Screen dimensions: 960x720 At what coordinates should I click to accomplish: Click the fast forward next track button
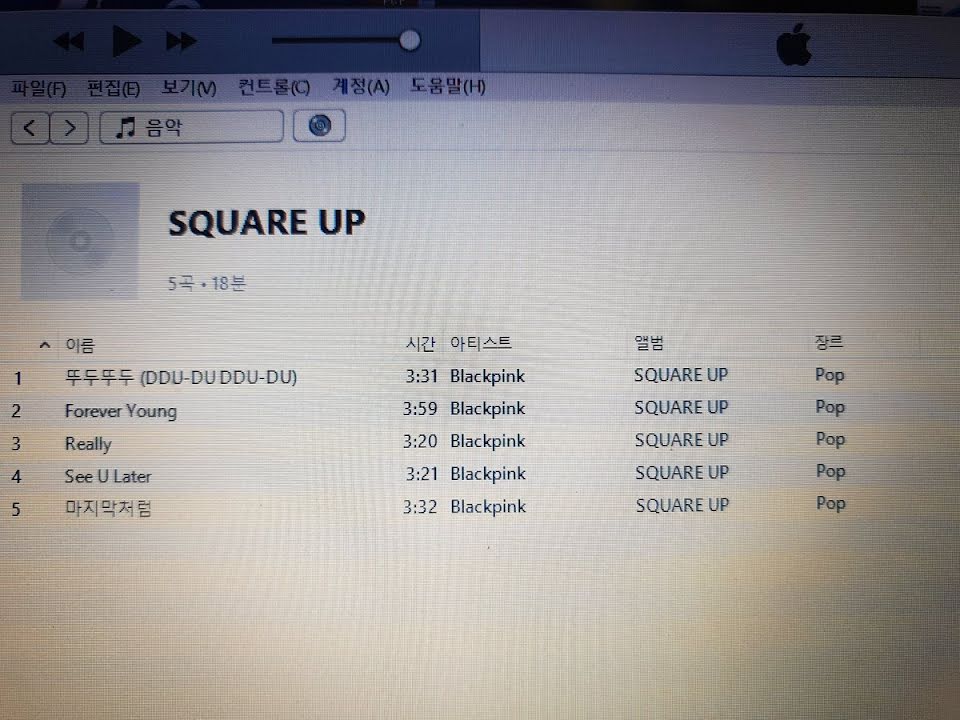tap(181, 42)
